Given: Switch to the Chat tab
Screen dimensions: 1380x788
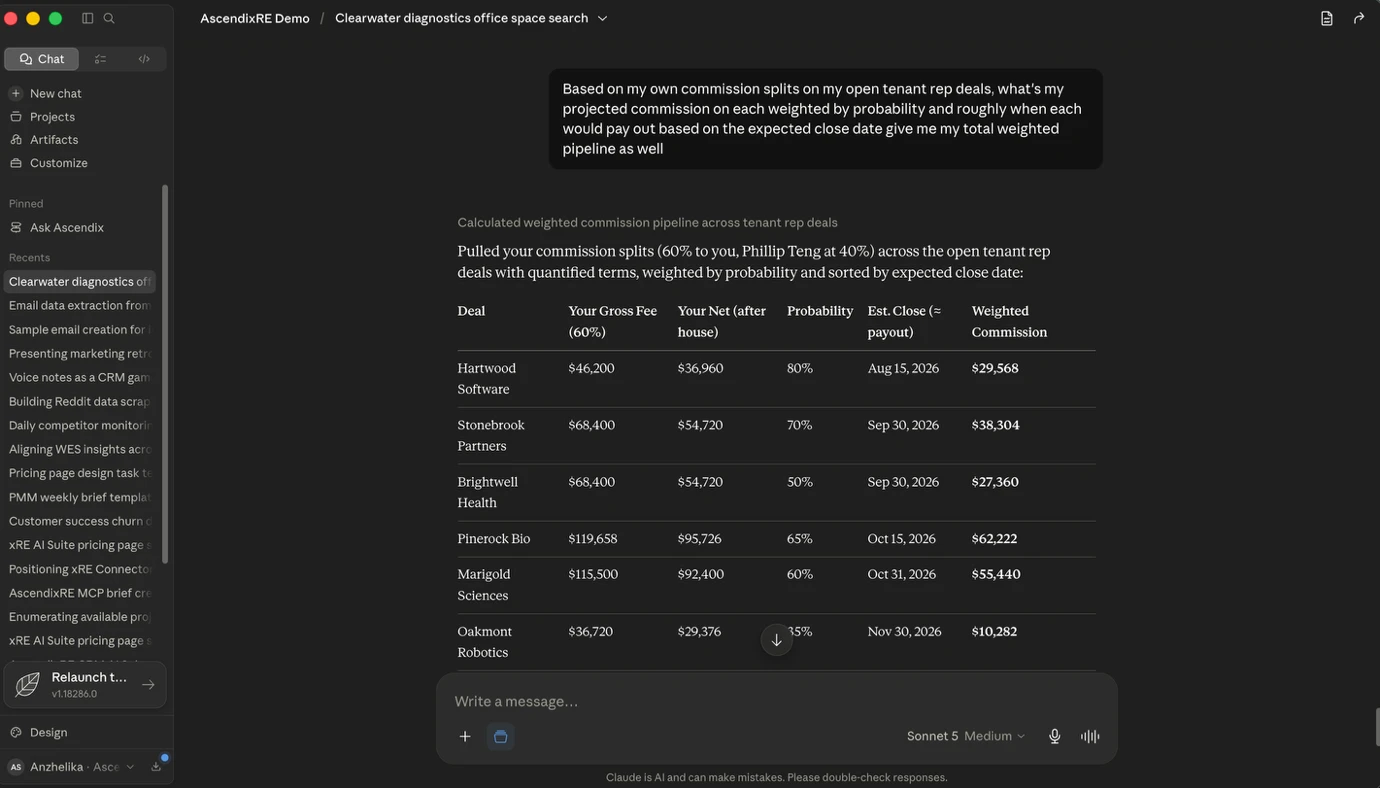Looking at the screenshot, I should 42,59.
